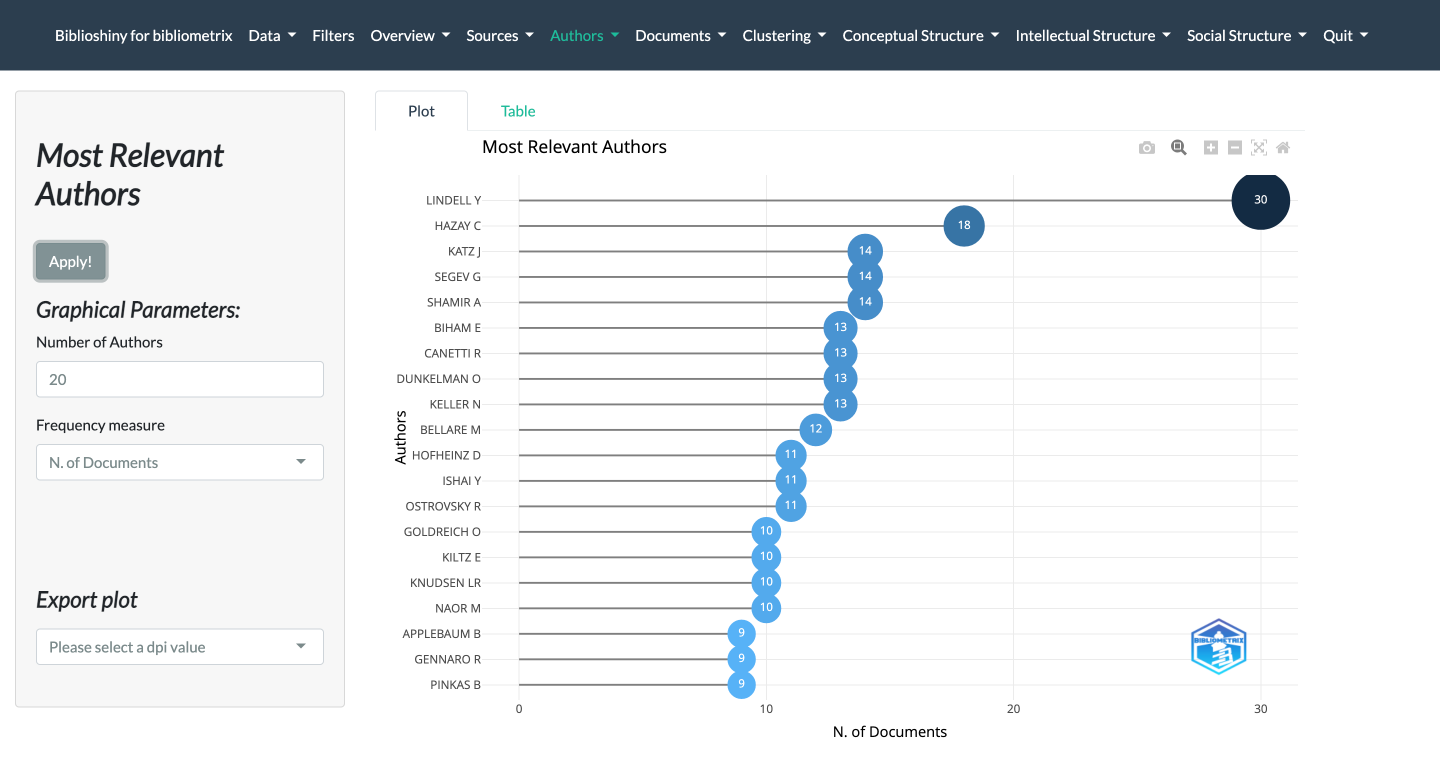This screenshot has width=1440, height=763.
Task: Click the x-axis tick label '20'
Action: click(1013, 709)
